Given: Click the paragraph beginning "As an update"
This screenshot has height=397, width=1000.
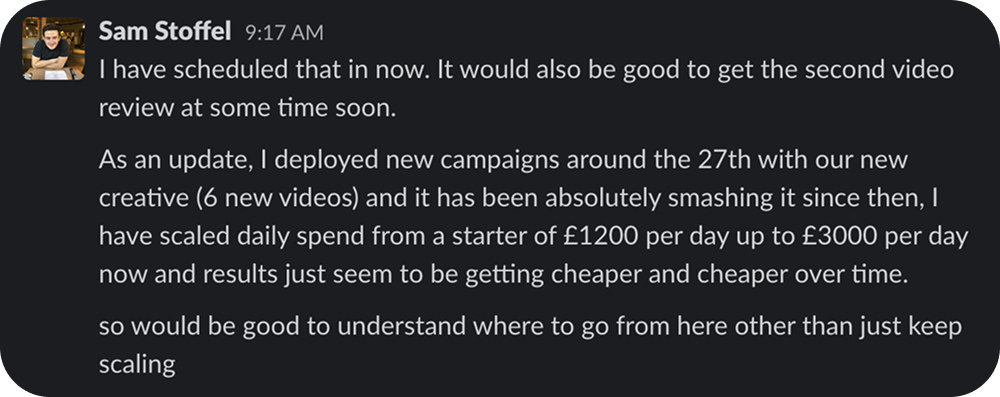Looking at the screenshot, I should point(533,217).
